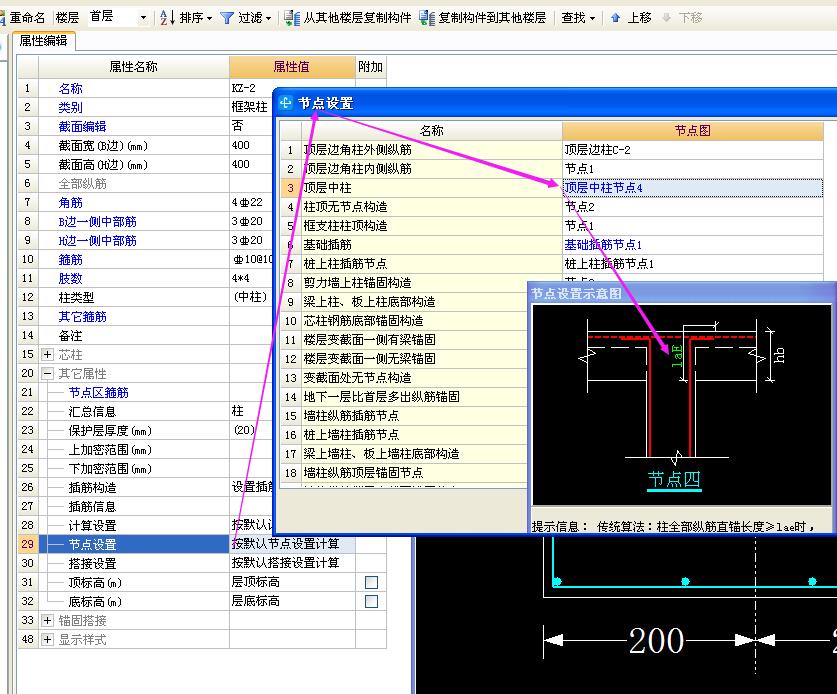
Task: Click the 200 dimension in drawing
Action: point(656,640)
